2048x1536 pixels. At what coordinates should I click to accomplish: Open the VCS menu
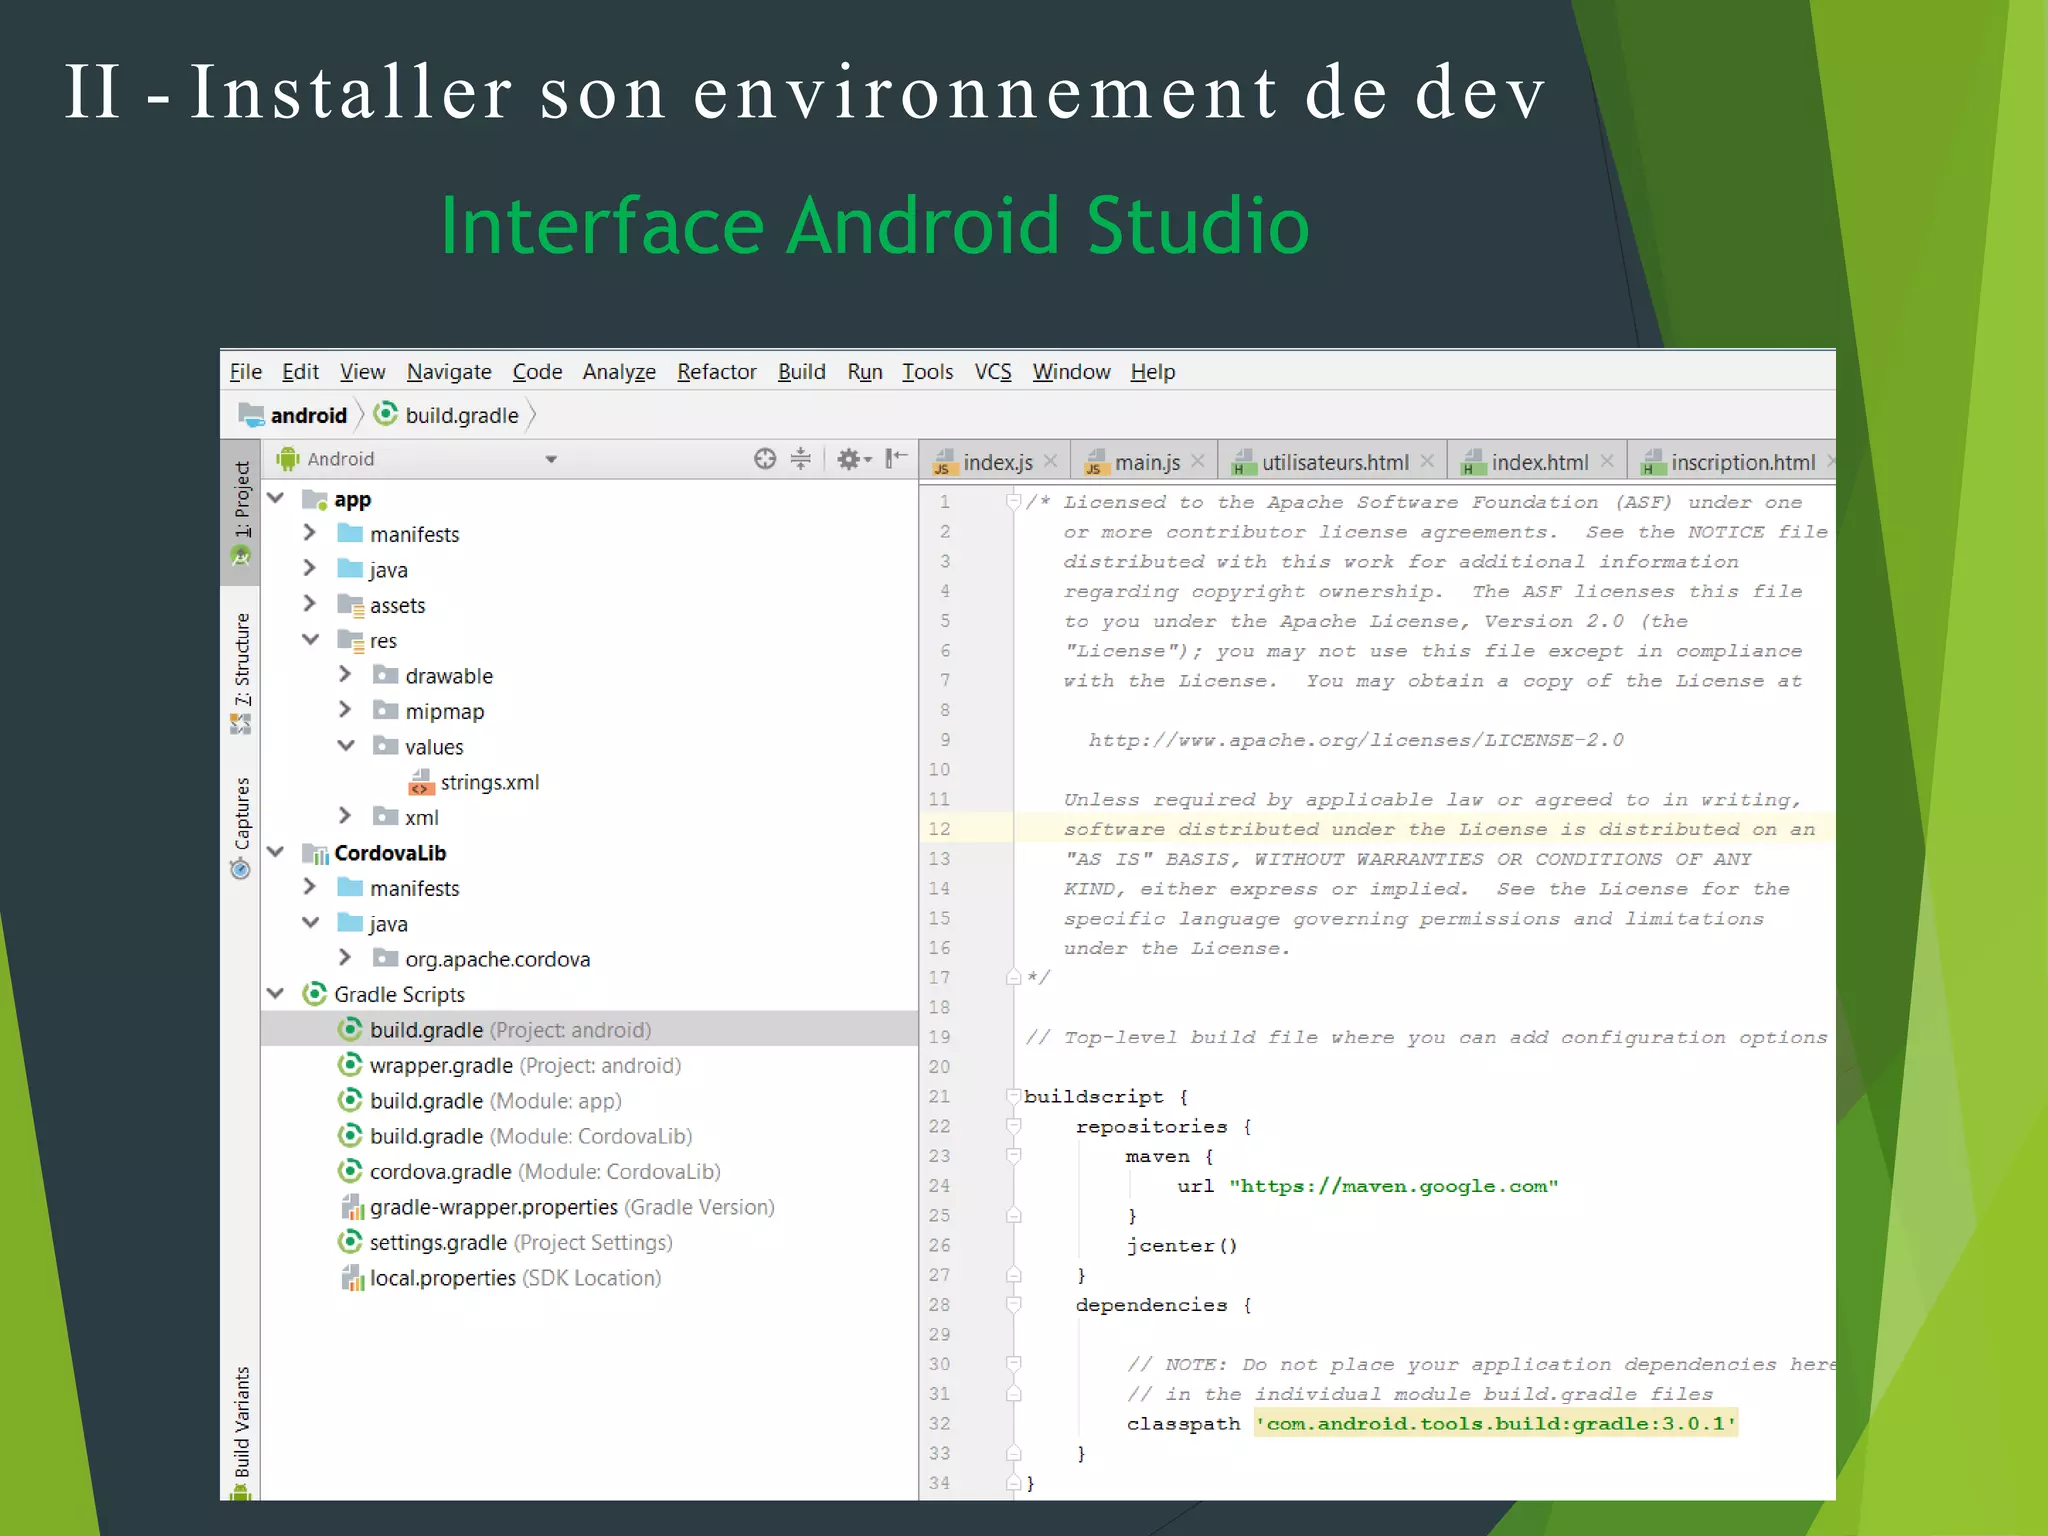tap(993, 372)
